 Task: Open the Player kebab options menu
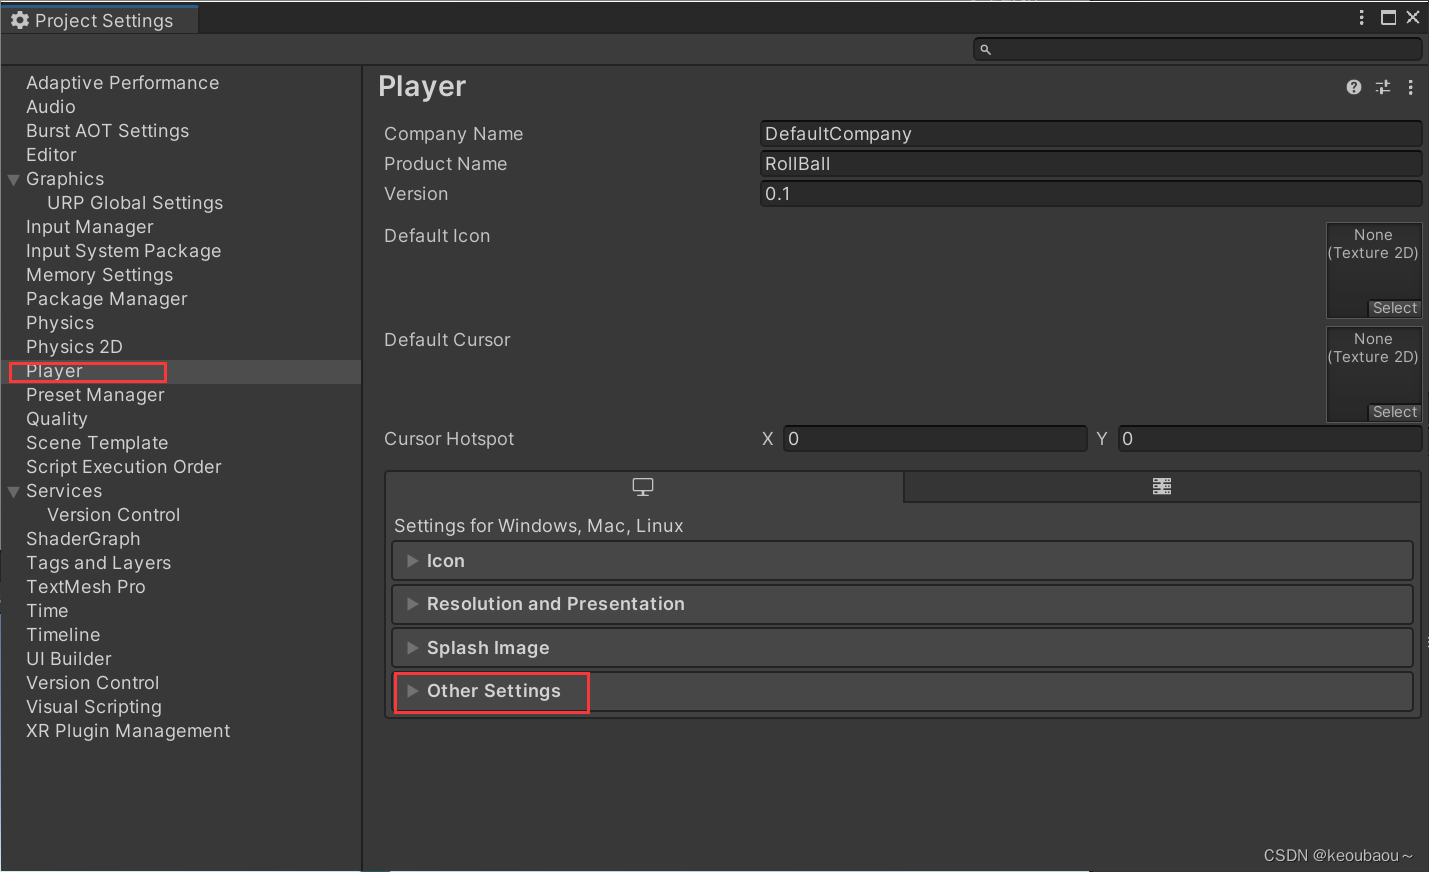coord(1410,87)
